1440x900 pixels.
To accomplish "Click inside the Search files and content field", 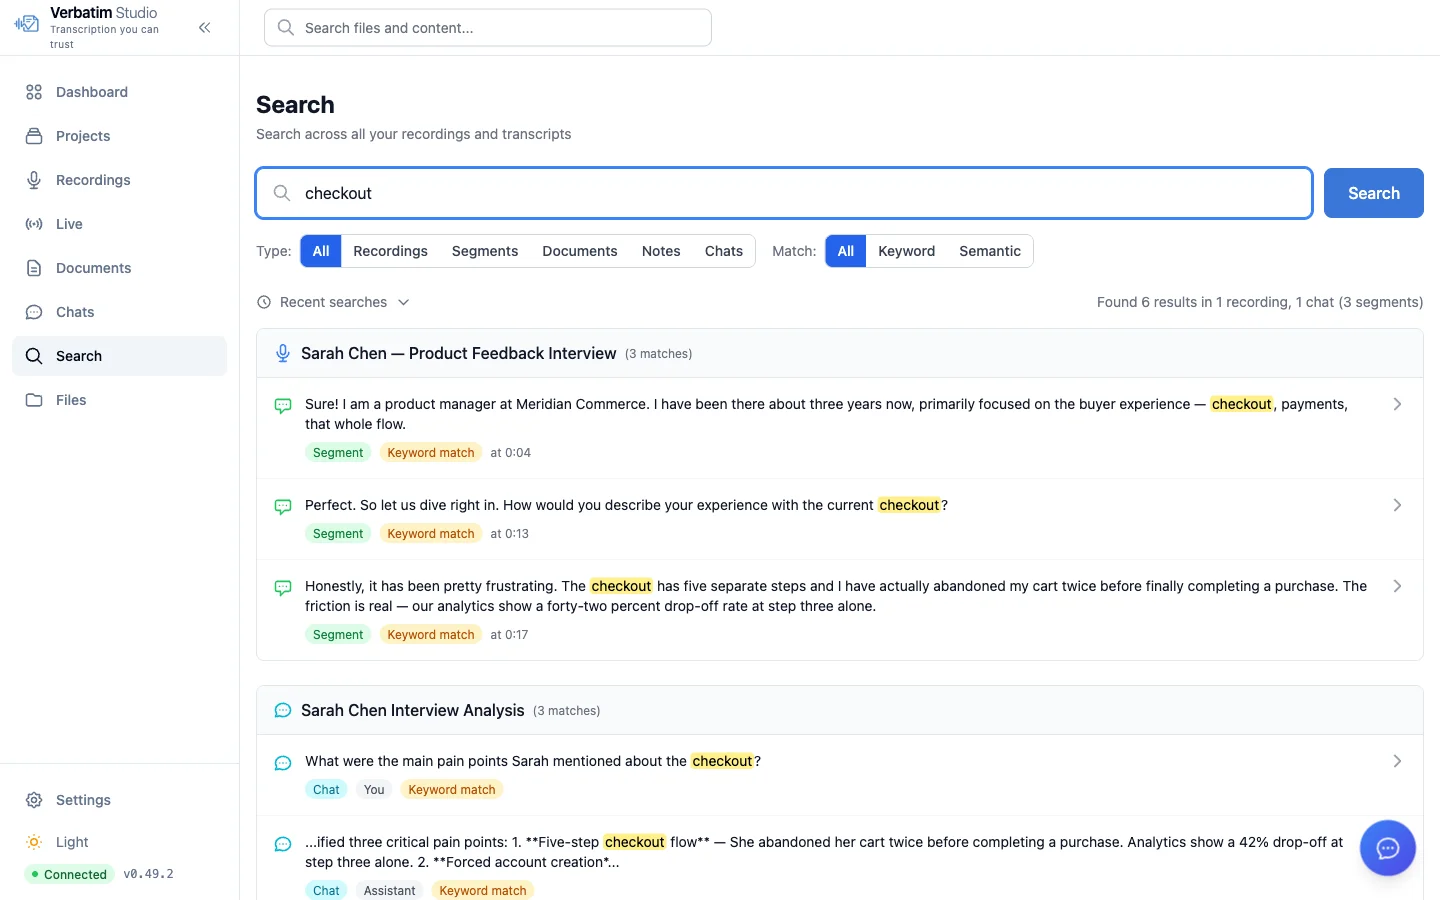I will [x=487, y=27].
